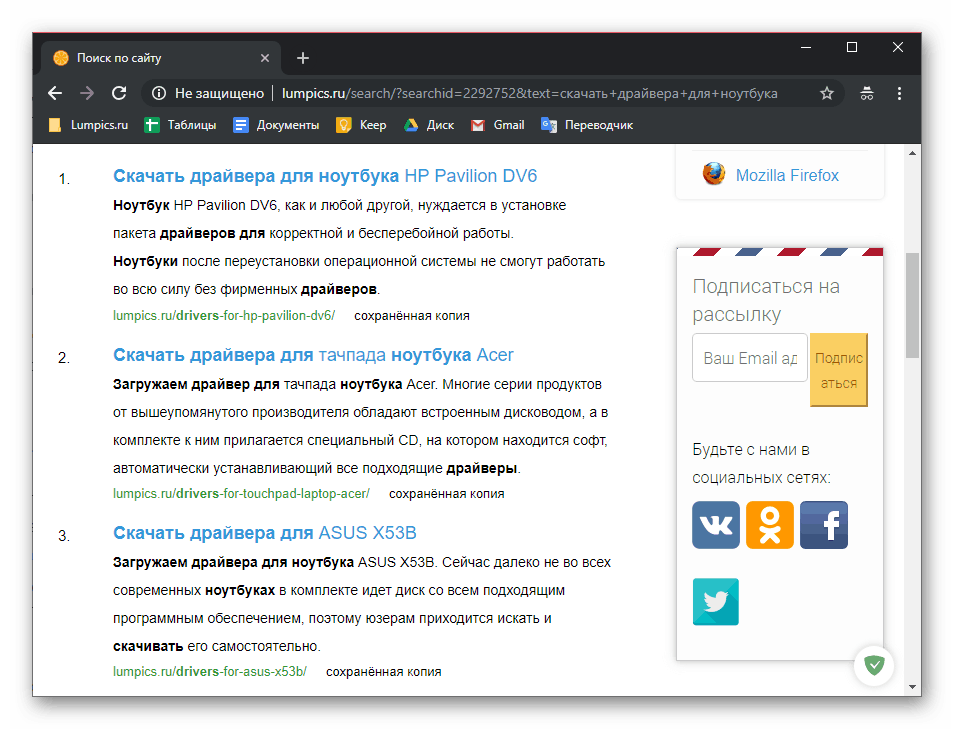Select the 'Поиск по сайту' tab
Viewport: 954px width, 729px height.
pos(161,58)
